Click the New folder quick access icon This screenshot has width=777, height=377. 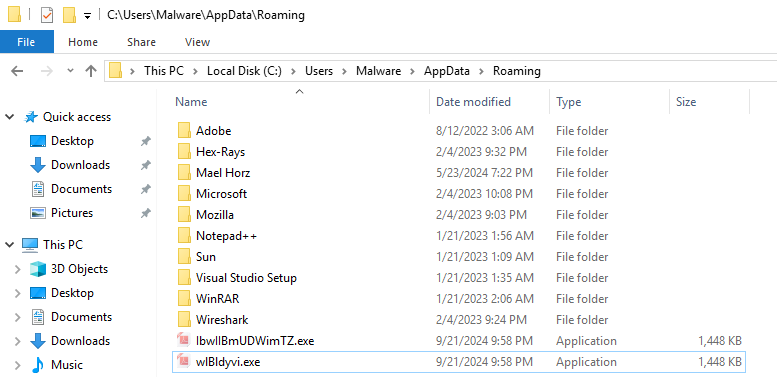[69, 15]
